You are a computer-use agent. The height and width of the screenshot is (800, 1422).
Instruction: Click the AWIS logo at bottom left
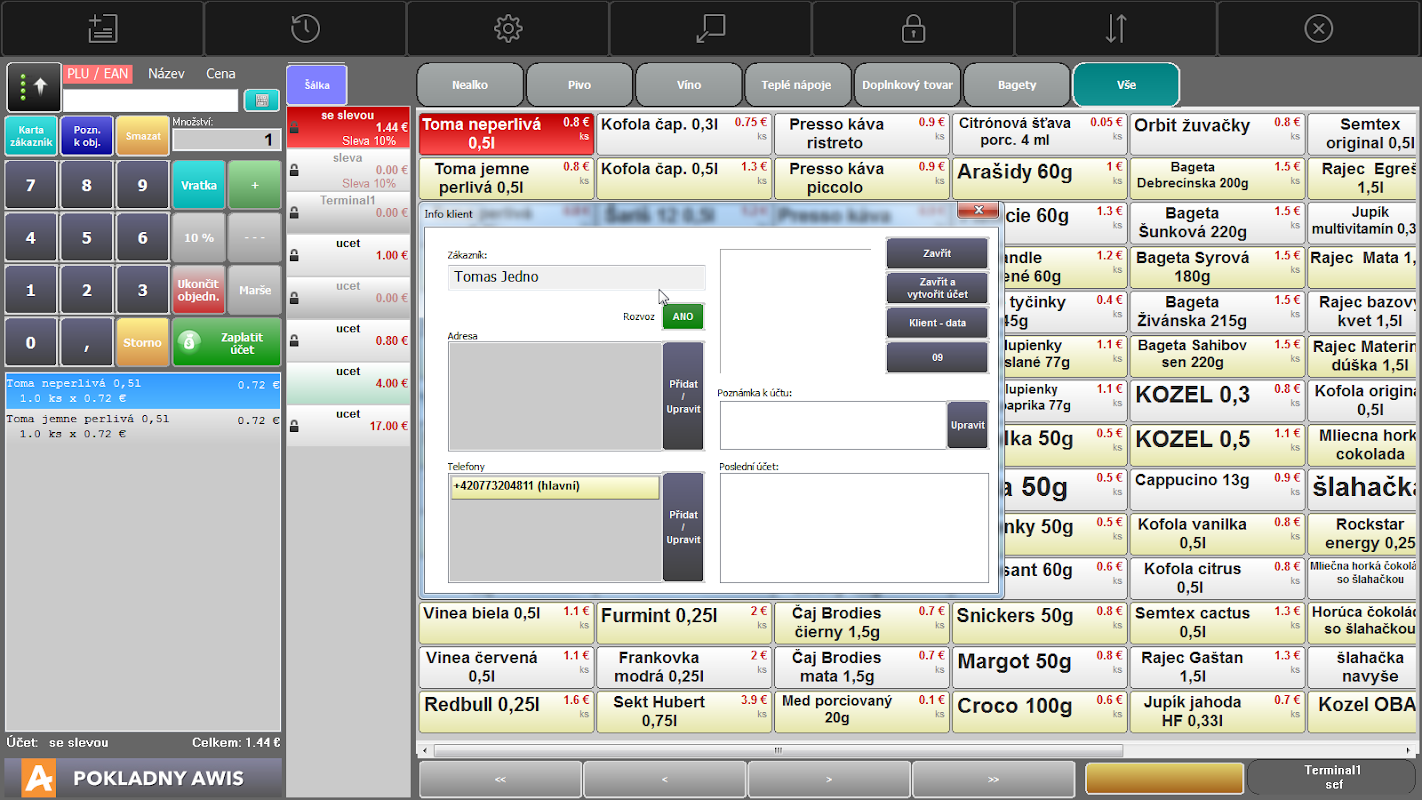pos(39,779)
